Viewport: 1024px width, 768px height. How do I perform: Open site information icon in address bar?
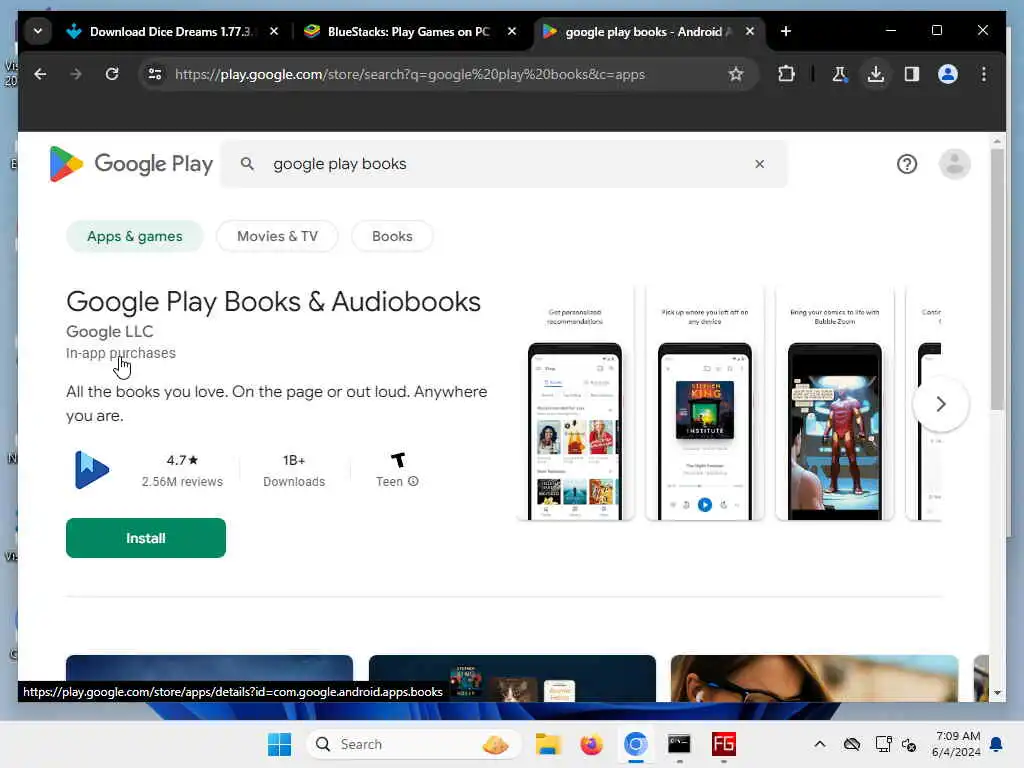tap(155, 74)
